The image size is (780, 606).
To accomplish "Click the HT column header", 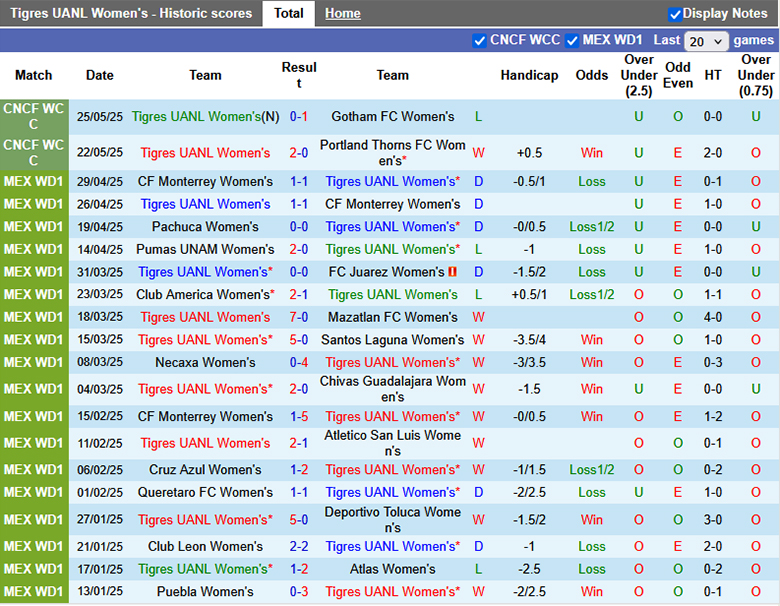I will (712, 75).
